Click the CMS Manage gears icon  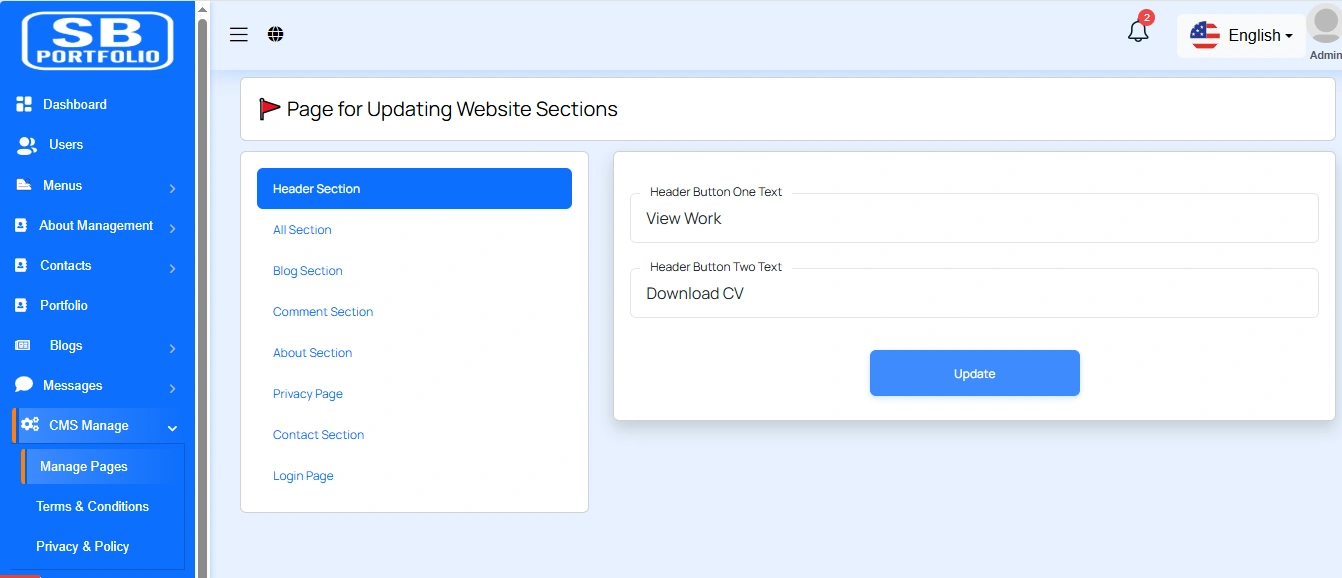tap(30, 425)
